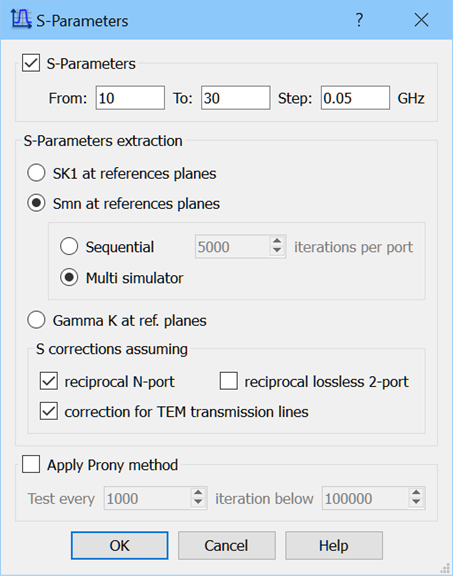Select SK1 at references planes option
The image size is (453, 576).
36,173
